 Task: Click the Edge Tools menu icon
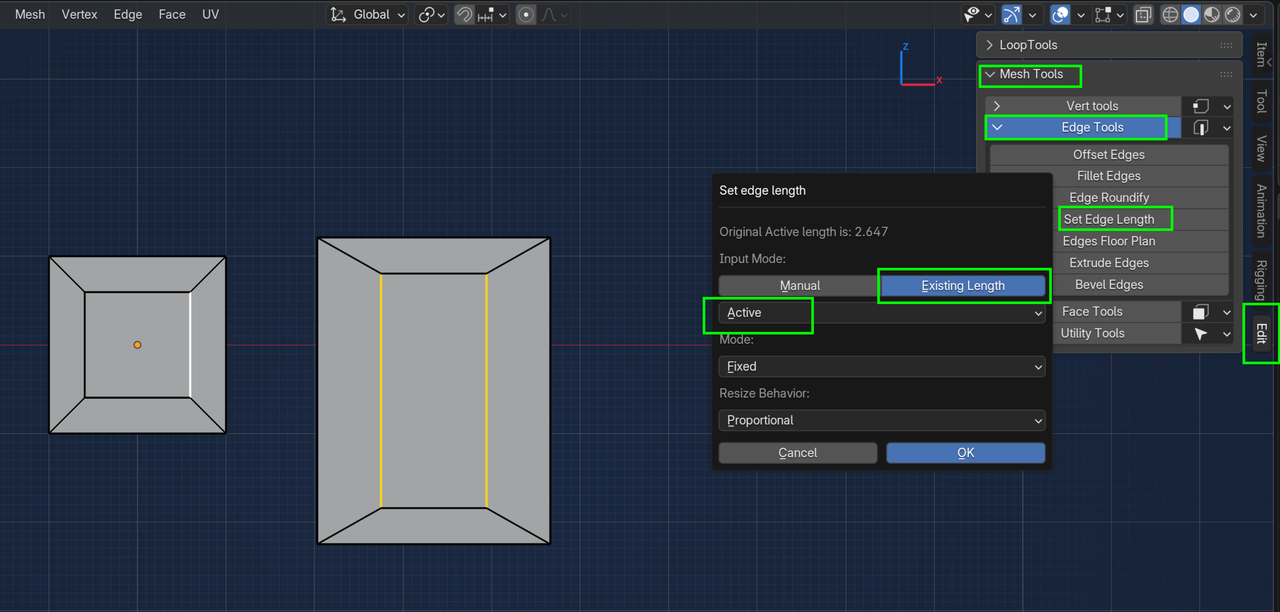(1201, 128)
